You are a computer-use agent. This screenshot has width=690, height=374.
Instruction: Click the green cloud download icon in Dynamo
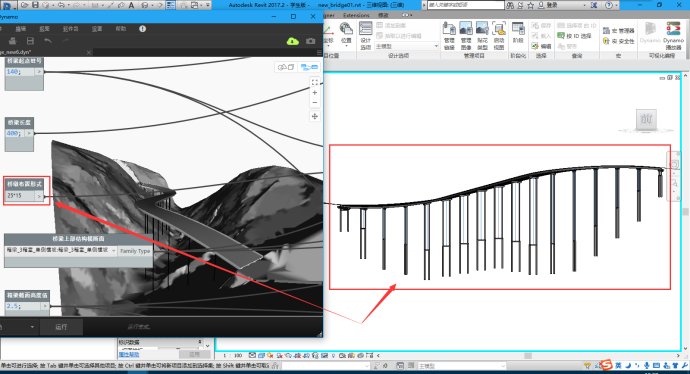point(293,41)
